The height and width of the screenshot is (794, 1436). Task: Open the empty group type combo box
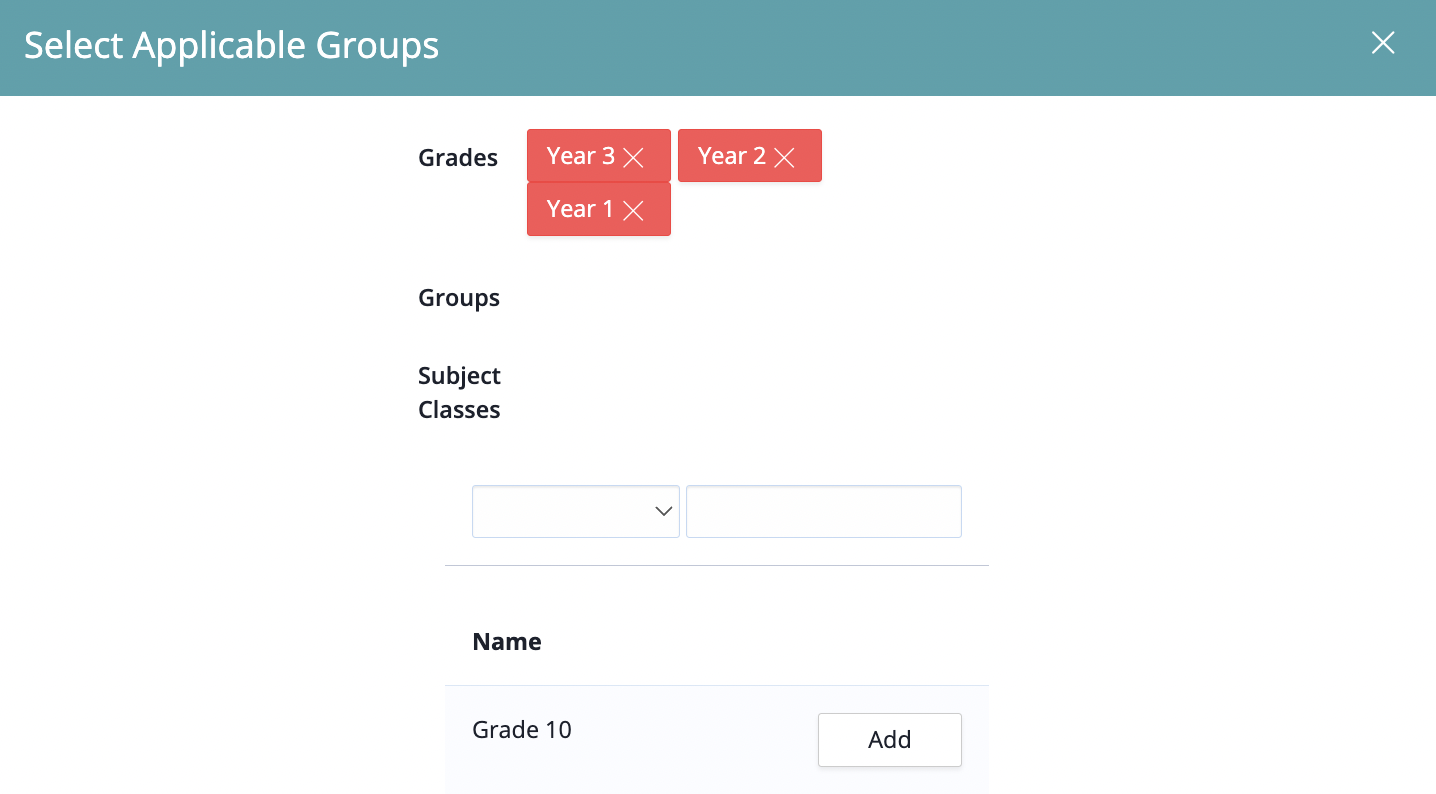[576, 511]
